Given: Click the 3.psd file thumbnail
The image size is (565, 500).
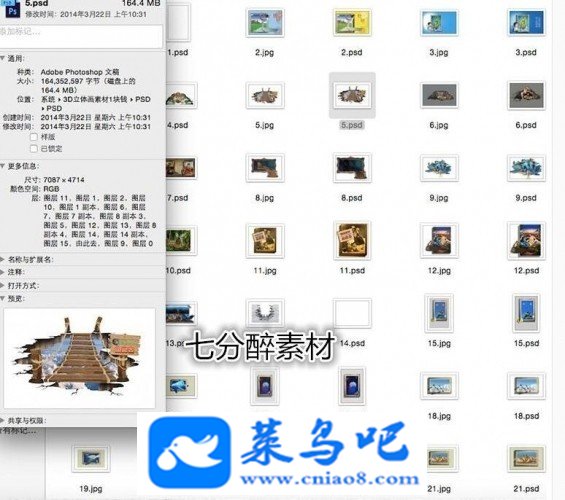Looking at the screenshot, I should (x=526, y=23).
